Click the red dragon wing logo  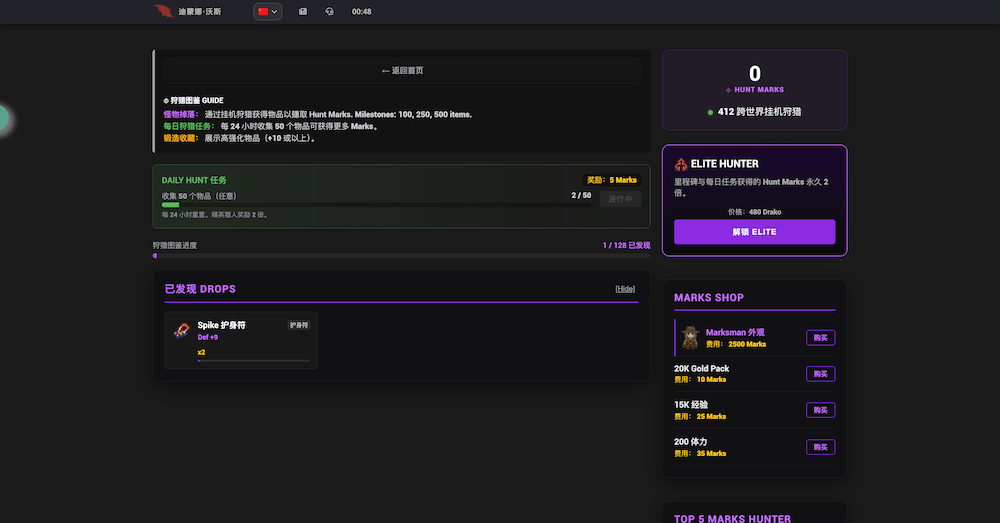[x=163, y=11]
